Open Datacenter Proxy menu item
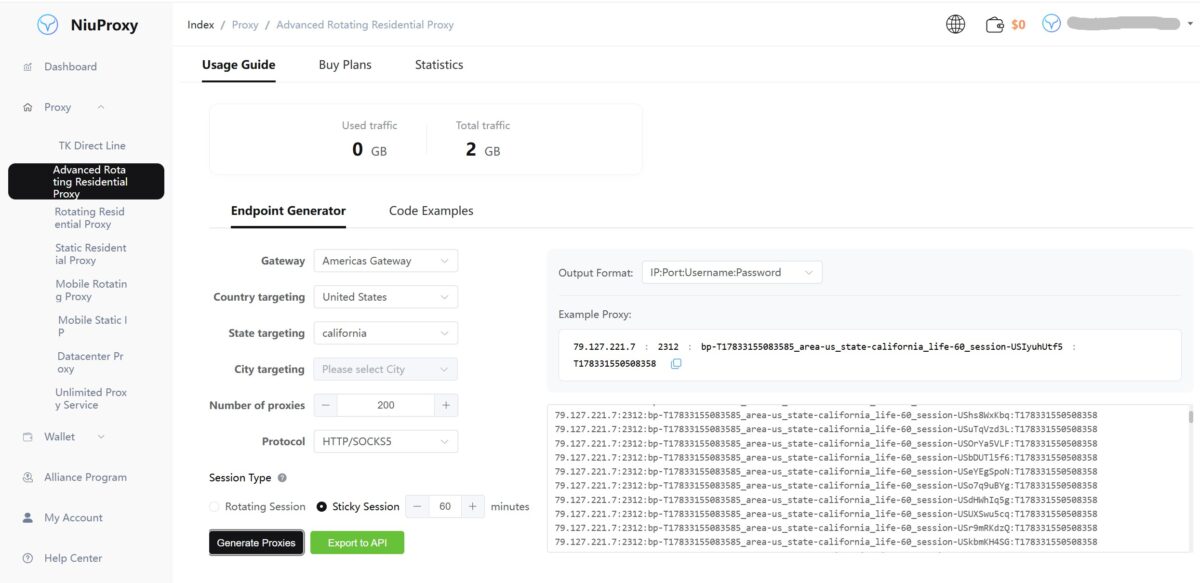The height and width of the screenshot is (583, 1200). pyautogui.click(x=90, y=362)
